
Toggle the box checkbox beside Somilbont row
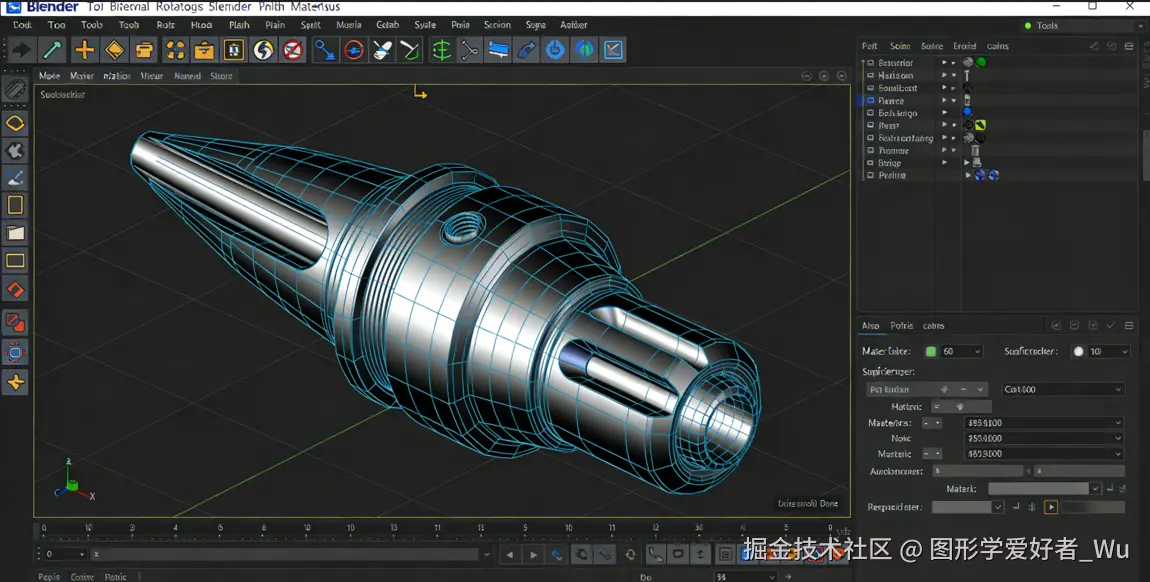[x=871, y=88]
